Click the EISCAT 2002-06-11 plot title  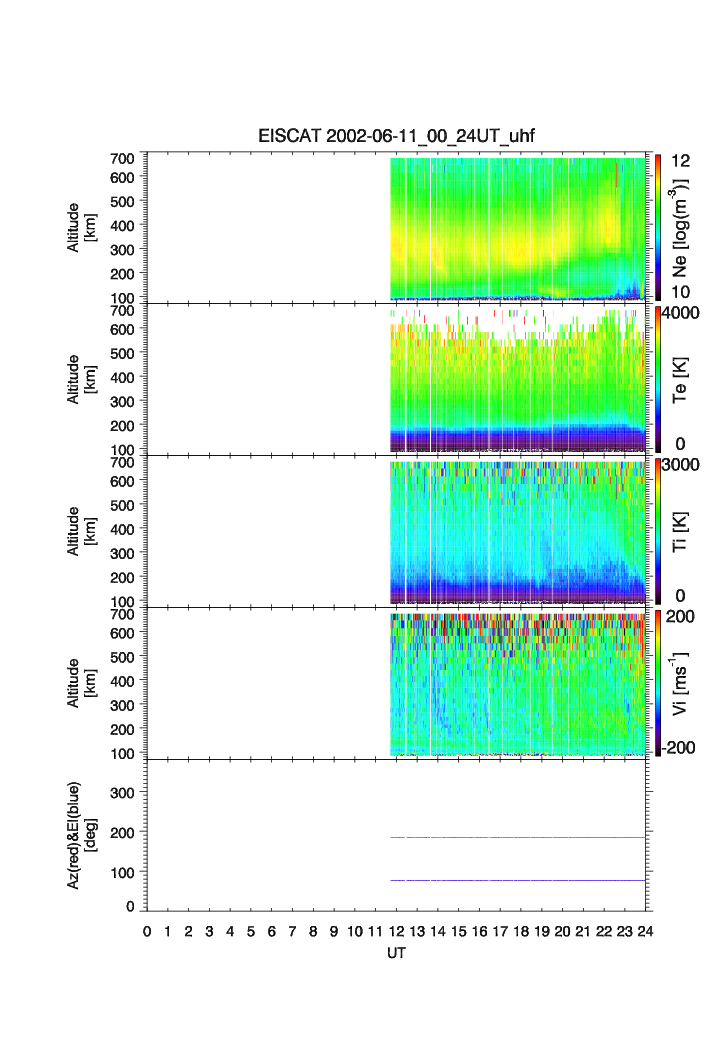click(x=397, y=138)
